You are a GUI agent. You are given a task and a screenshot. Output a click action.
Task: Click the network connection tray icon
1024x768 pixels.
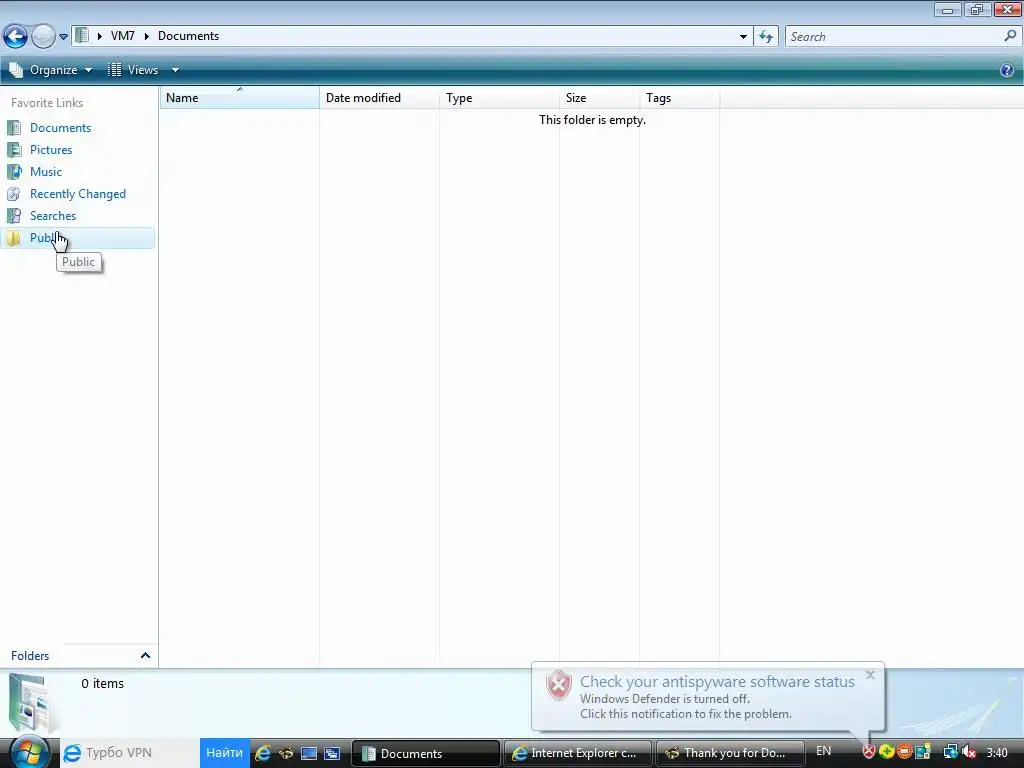(x=950, y=752)
